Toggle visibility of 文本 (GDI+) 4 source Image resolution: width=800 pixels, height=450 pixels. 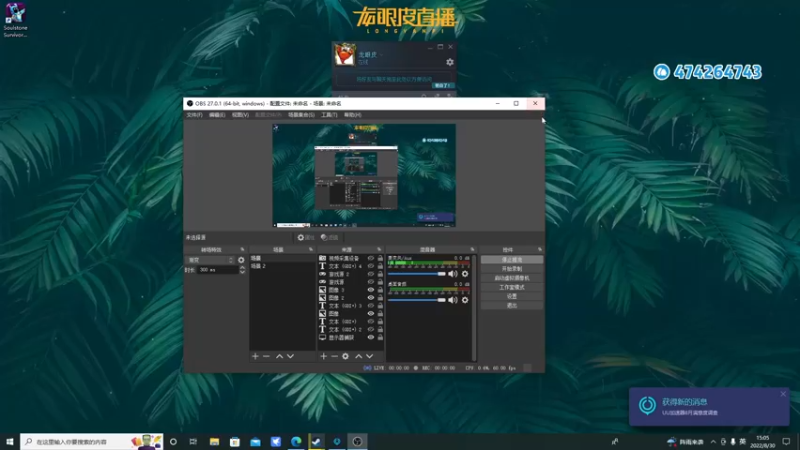371,266
